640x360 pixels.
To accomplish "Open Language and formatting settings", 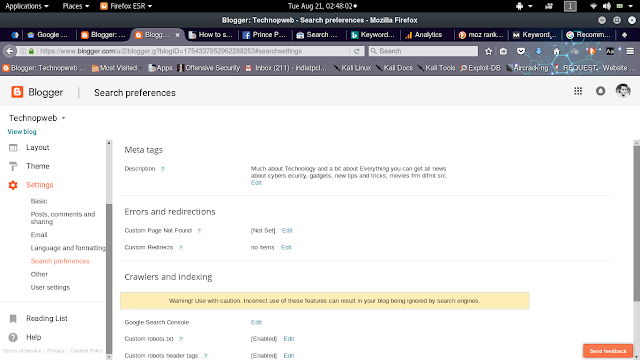I will pos(68,248).
